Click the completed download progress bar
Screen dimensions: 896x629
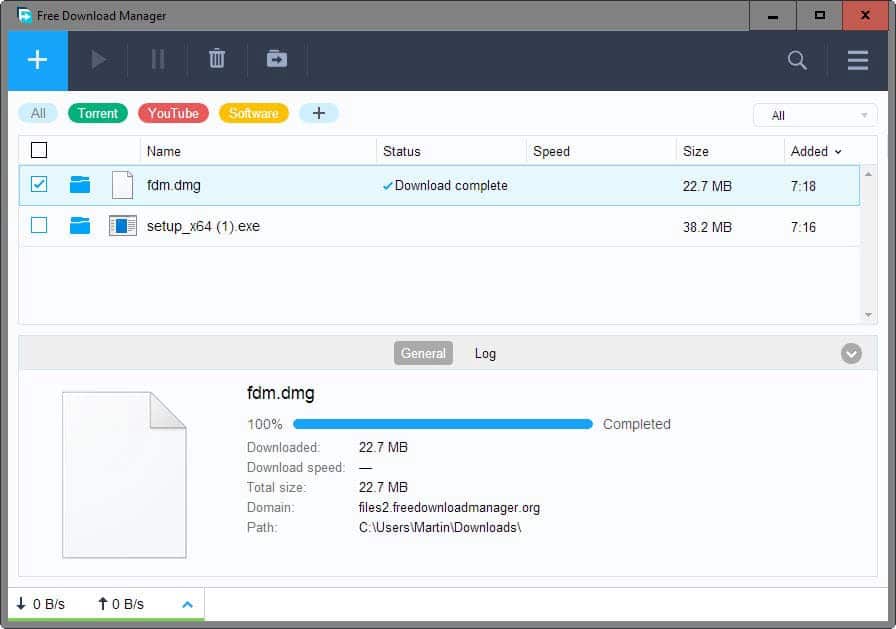443,424
